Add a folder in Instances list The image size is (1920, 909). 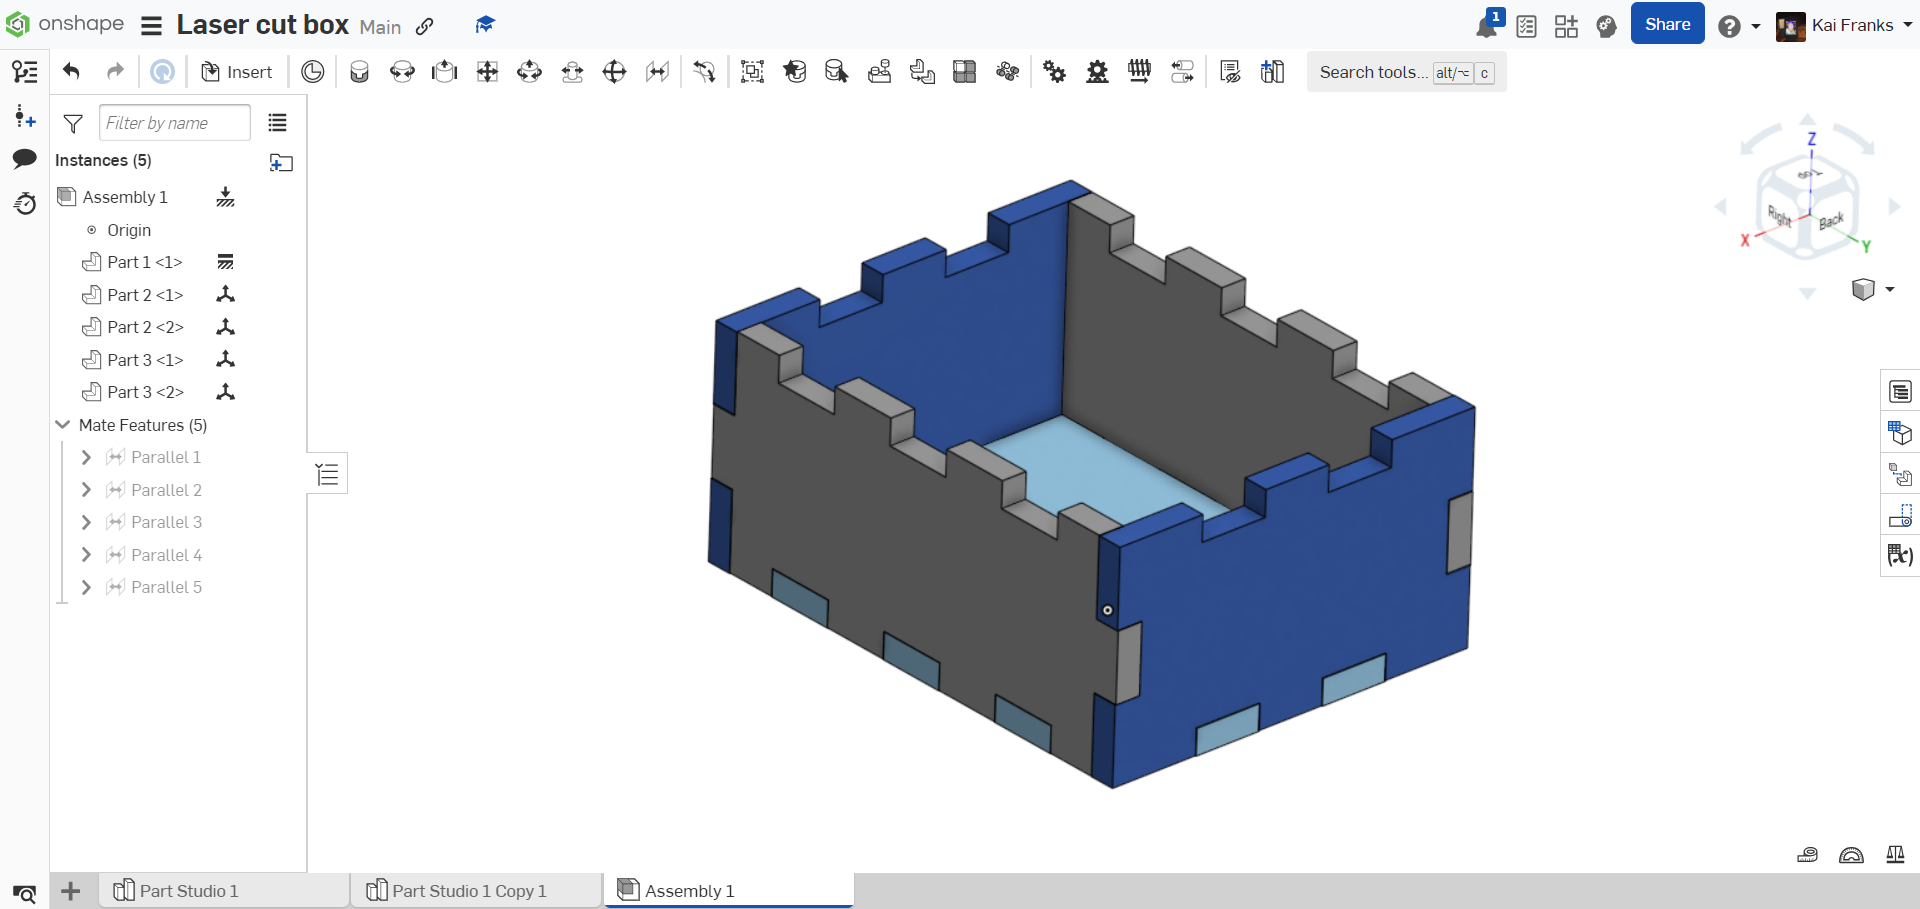pos(281,162)
